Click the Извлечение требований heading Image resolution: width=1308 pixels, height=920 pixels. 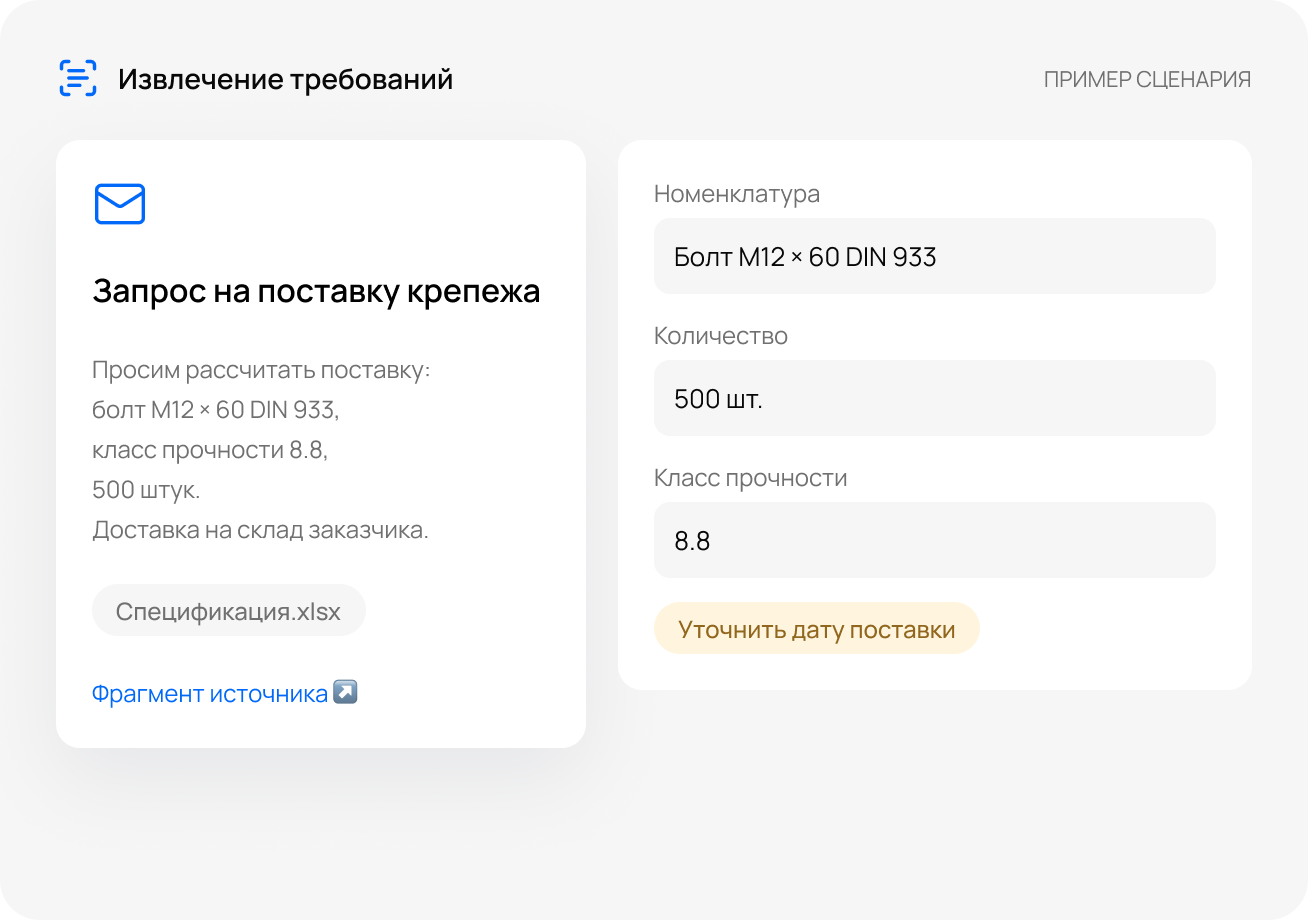pos(286,79)
